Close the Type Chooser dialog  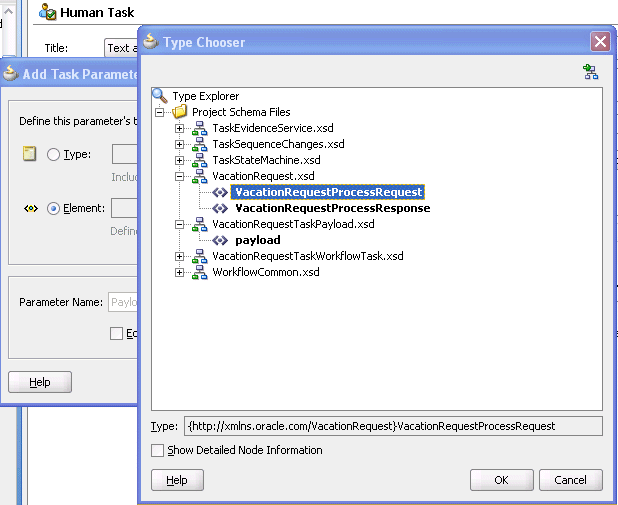[600, 41]
